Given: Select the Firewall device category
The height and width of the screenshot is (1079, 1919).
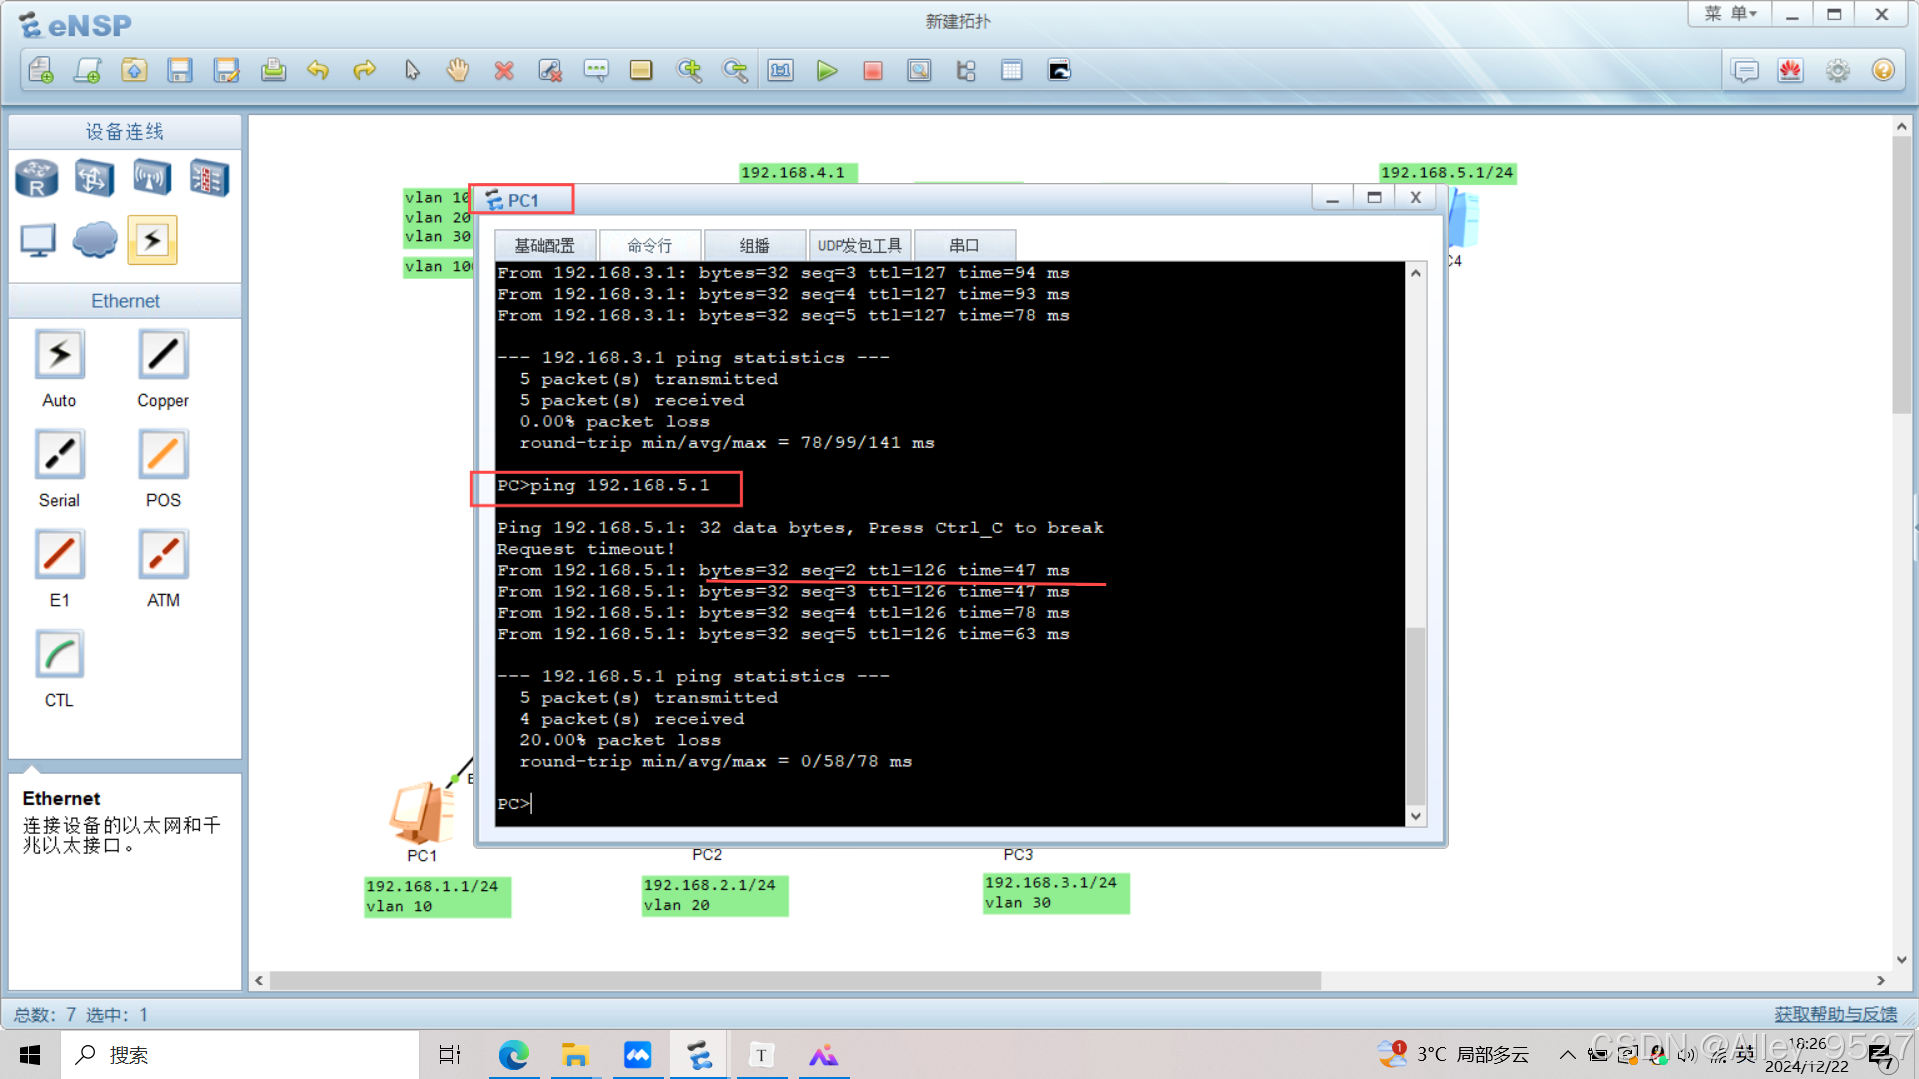Looking at the screenshot, I should point(209,179).
